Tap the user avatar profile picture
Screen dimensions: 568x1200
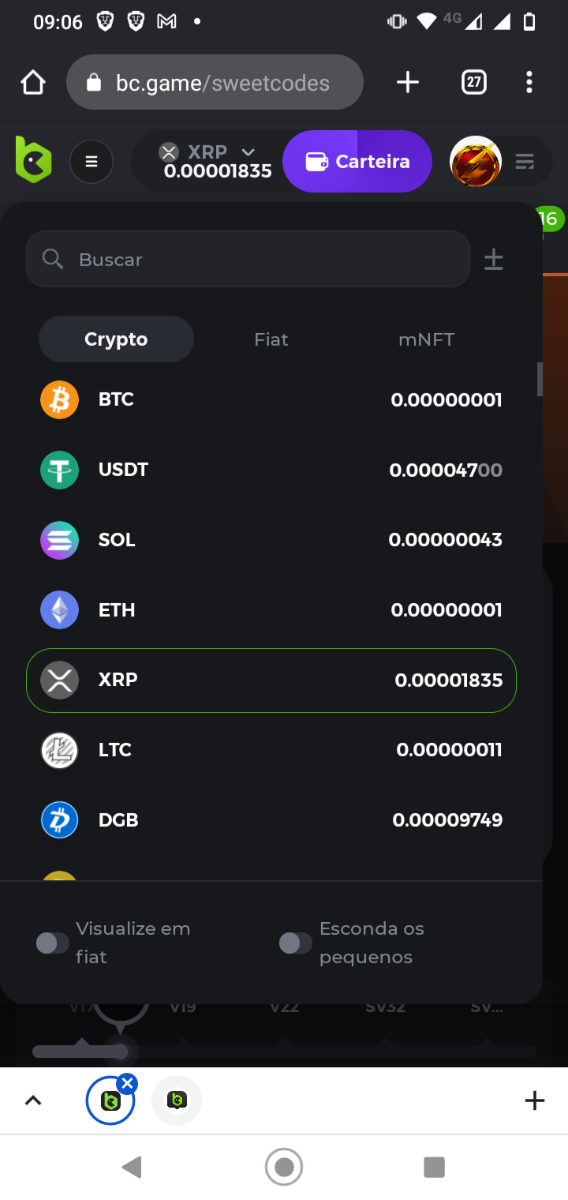click(x=476, y=161)
